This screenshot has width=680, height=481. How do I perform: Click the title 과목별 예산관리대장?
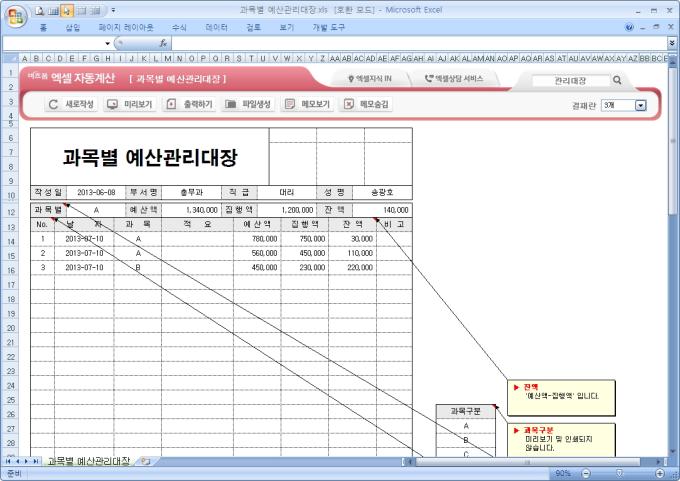[150, 157]
